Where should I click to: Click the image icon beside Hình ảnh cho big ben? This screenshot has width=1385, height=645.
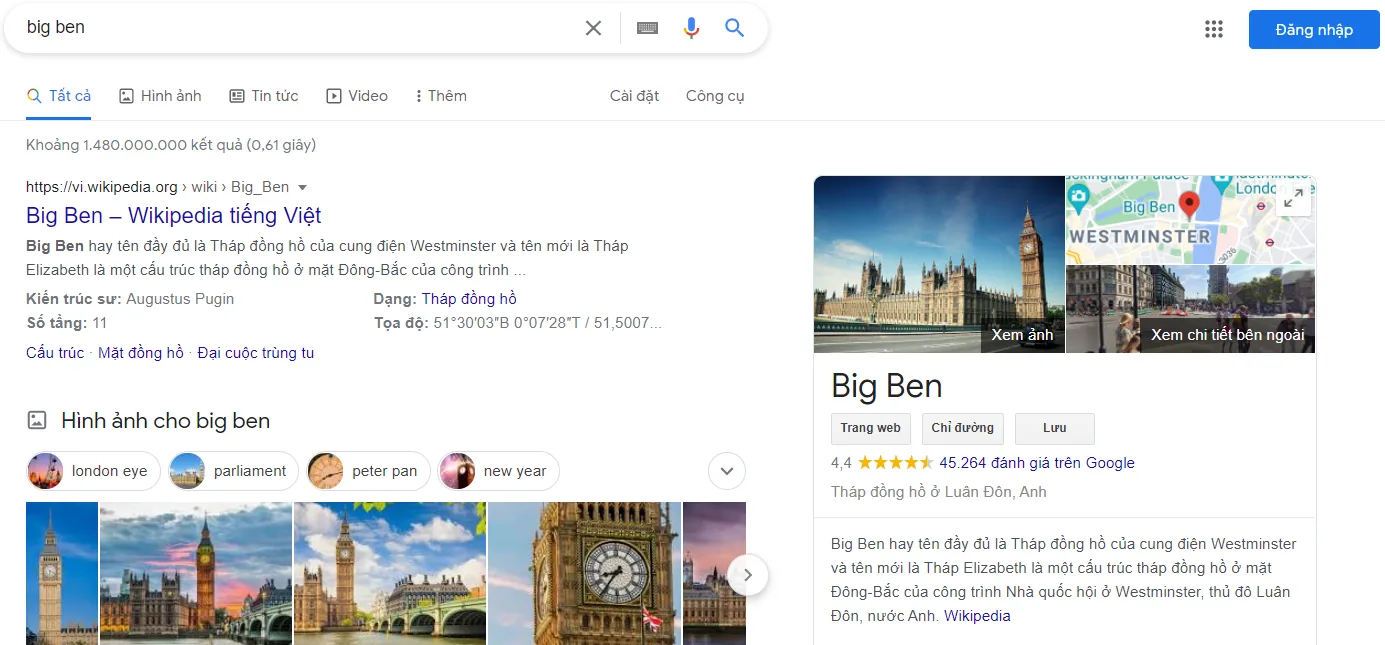point(37,420)
